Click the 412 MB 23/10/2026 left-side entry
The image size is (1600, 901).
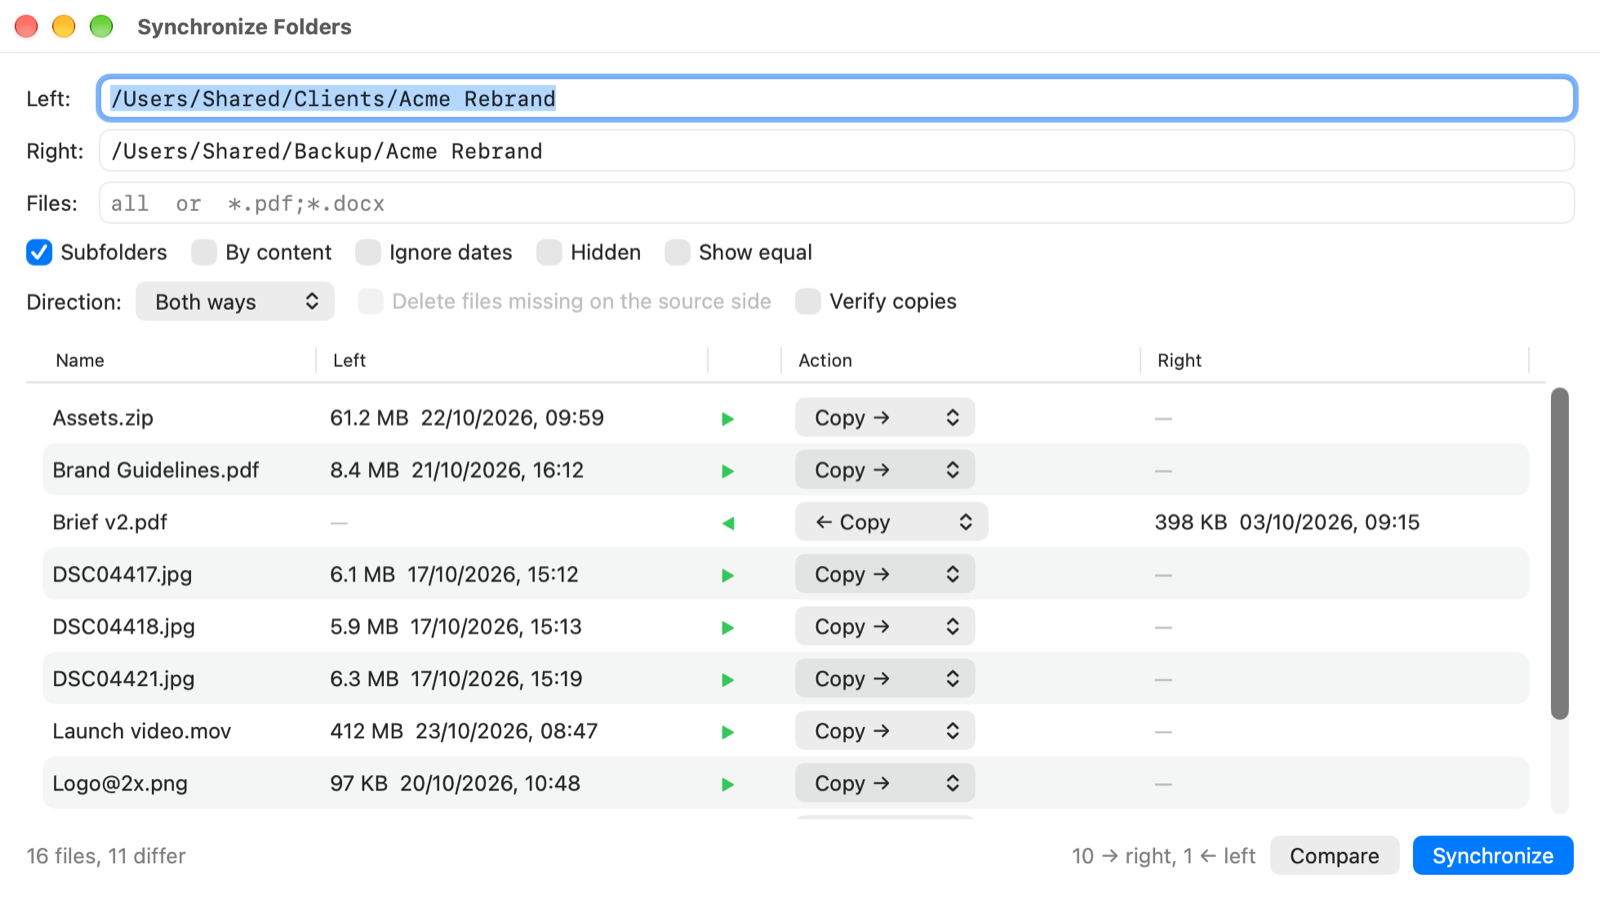[464, 731]
